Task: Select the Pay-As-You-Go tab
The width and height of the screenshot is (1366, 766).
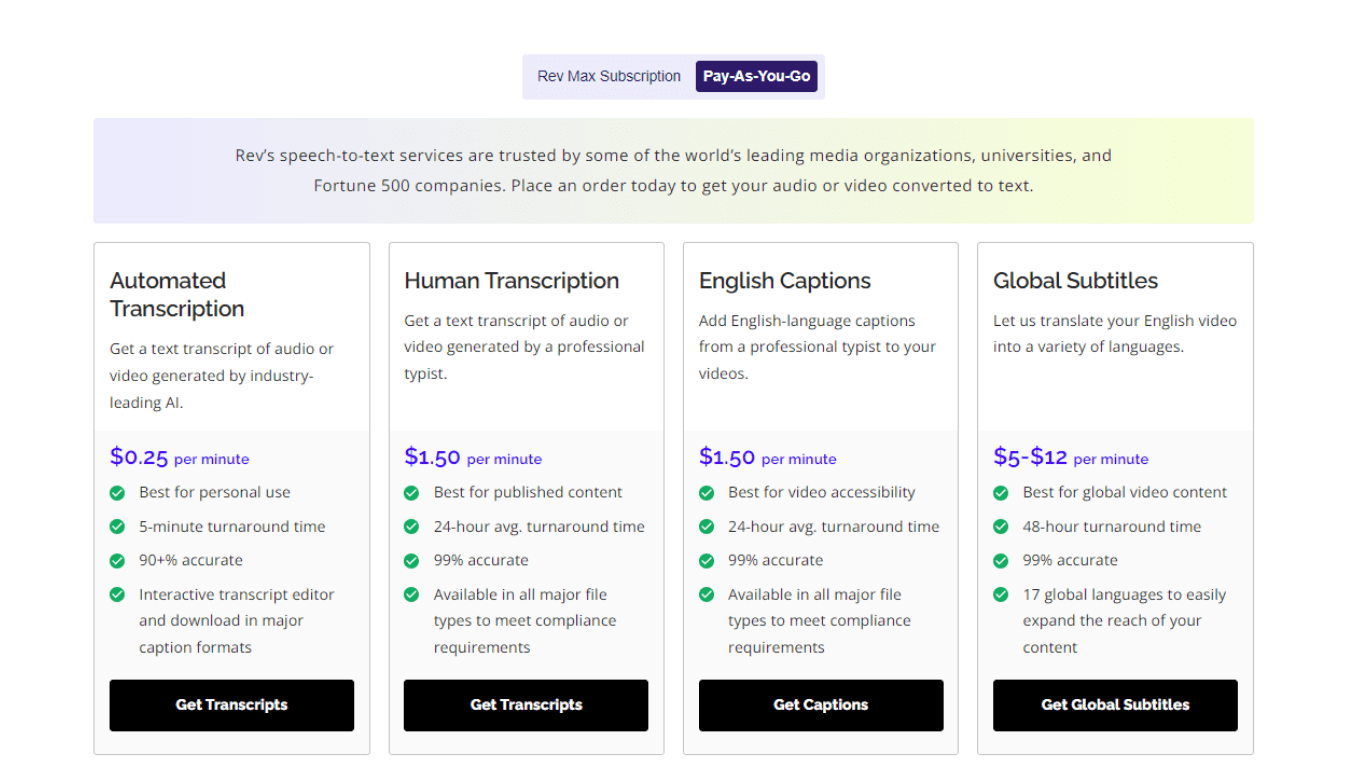Action: click(x=756, y=76)
